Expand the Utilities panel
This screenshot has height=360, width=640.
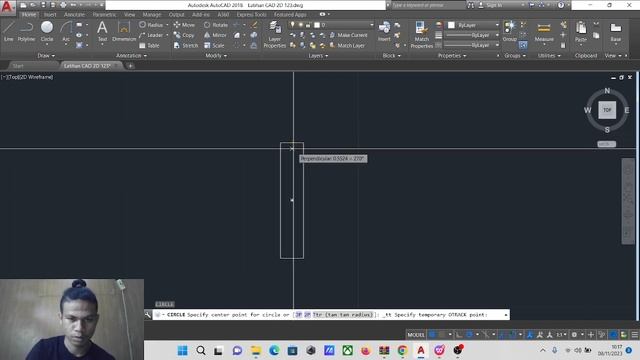[x=549, y=56]
